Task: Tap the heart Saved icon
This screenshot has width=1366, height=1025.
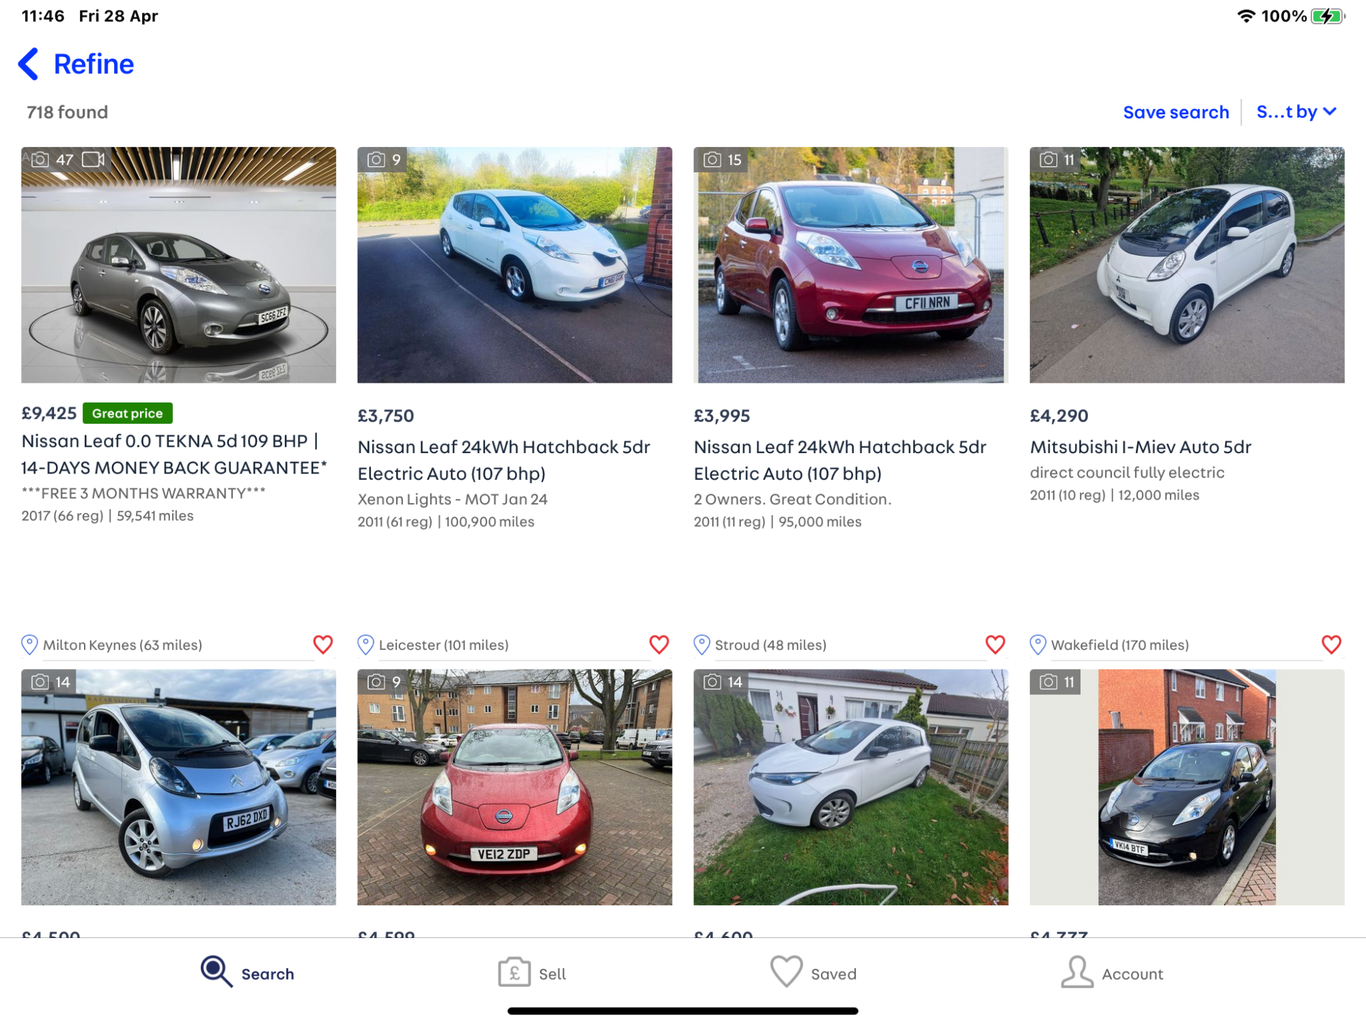Action: point(786,971)
